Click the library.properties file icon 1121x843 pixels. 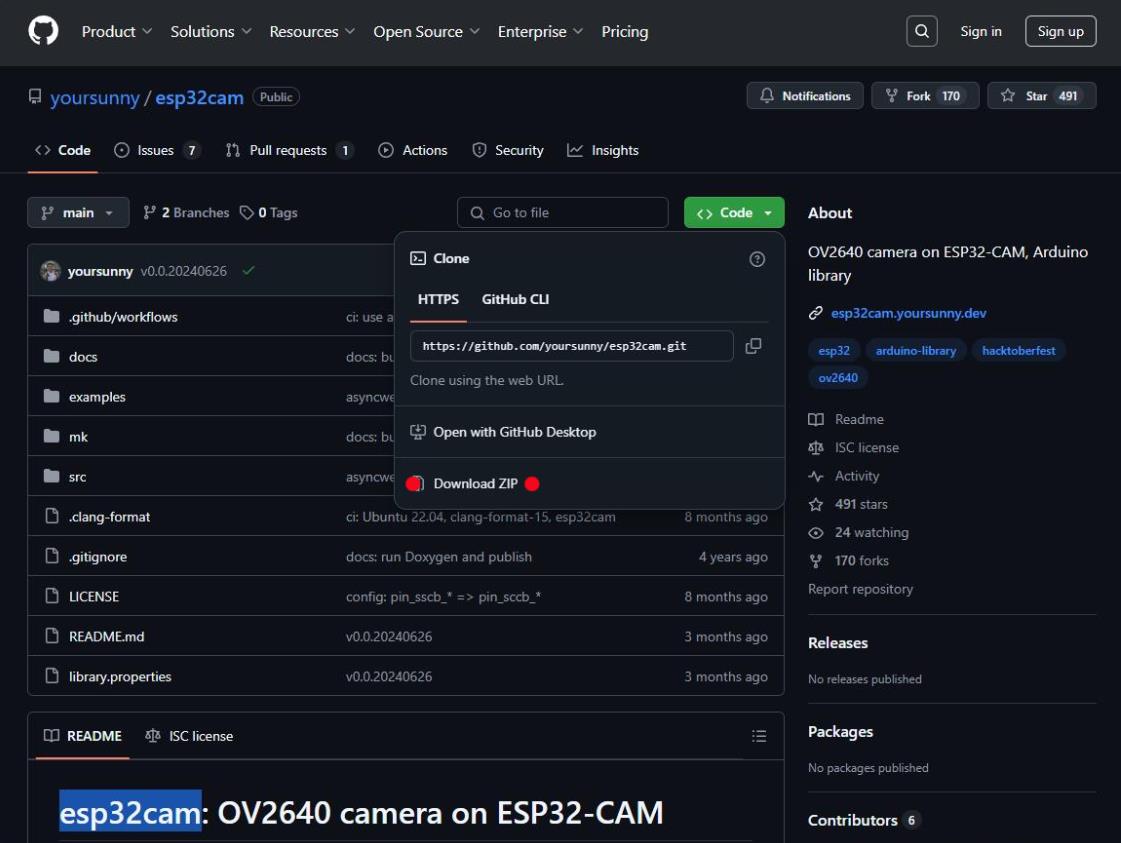tap(51, 676)
